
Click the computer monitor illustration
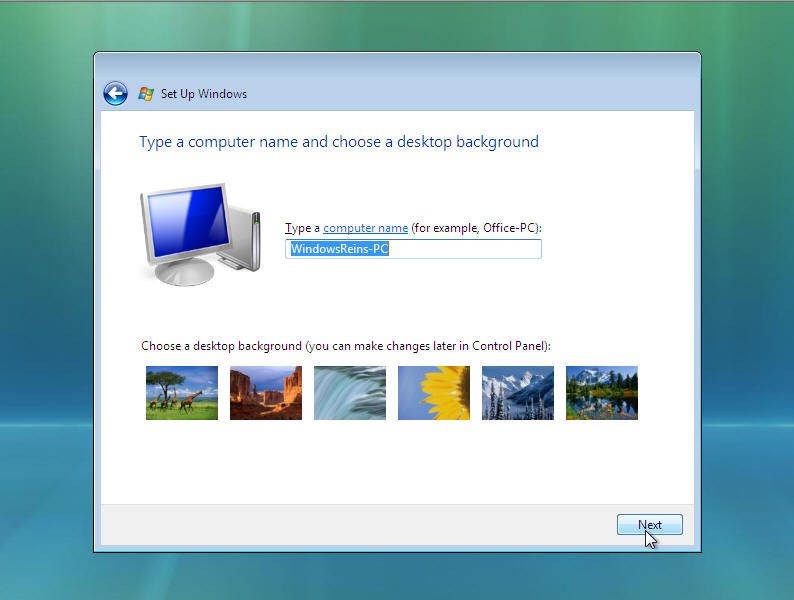click(x=201, y=234)
